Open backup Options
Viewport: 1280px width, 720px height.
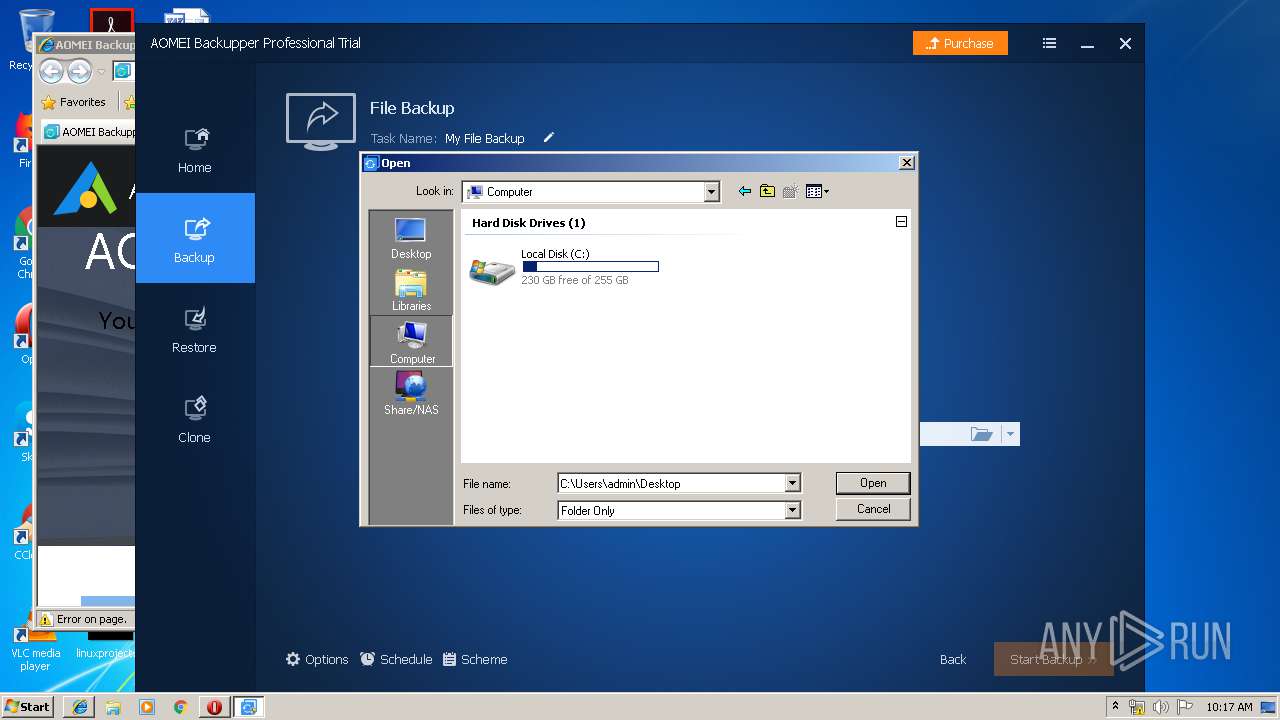[317, 659]
